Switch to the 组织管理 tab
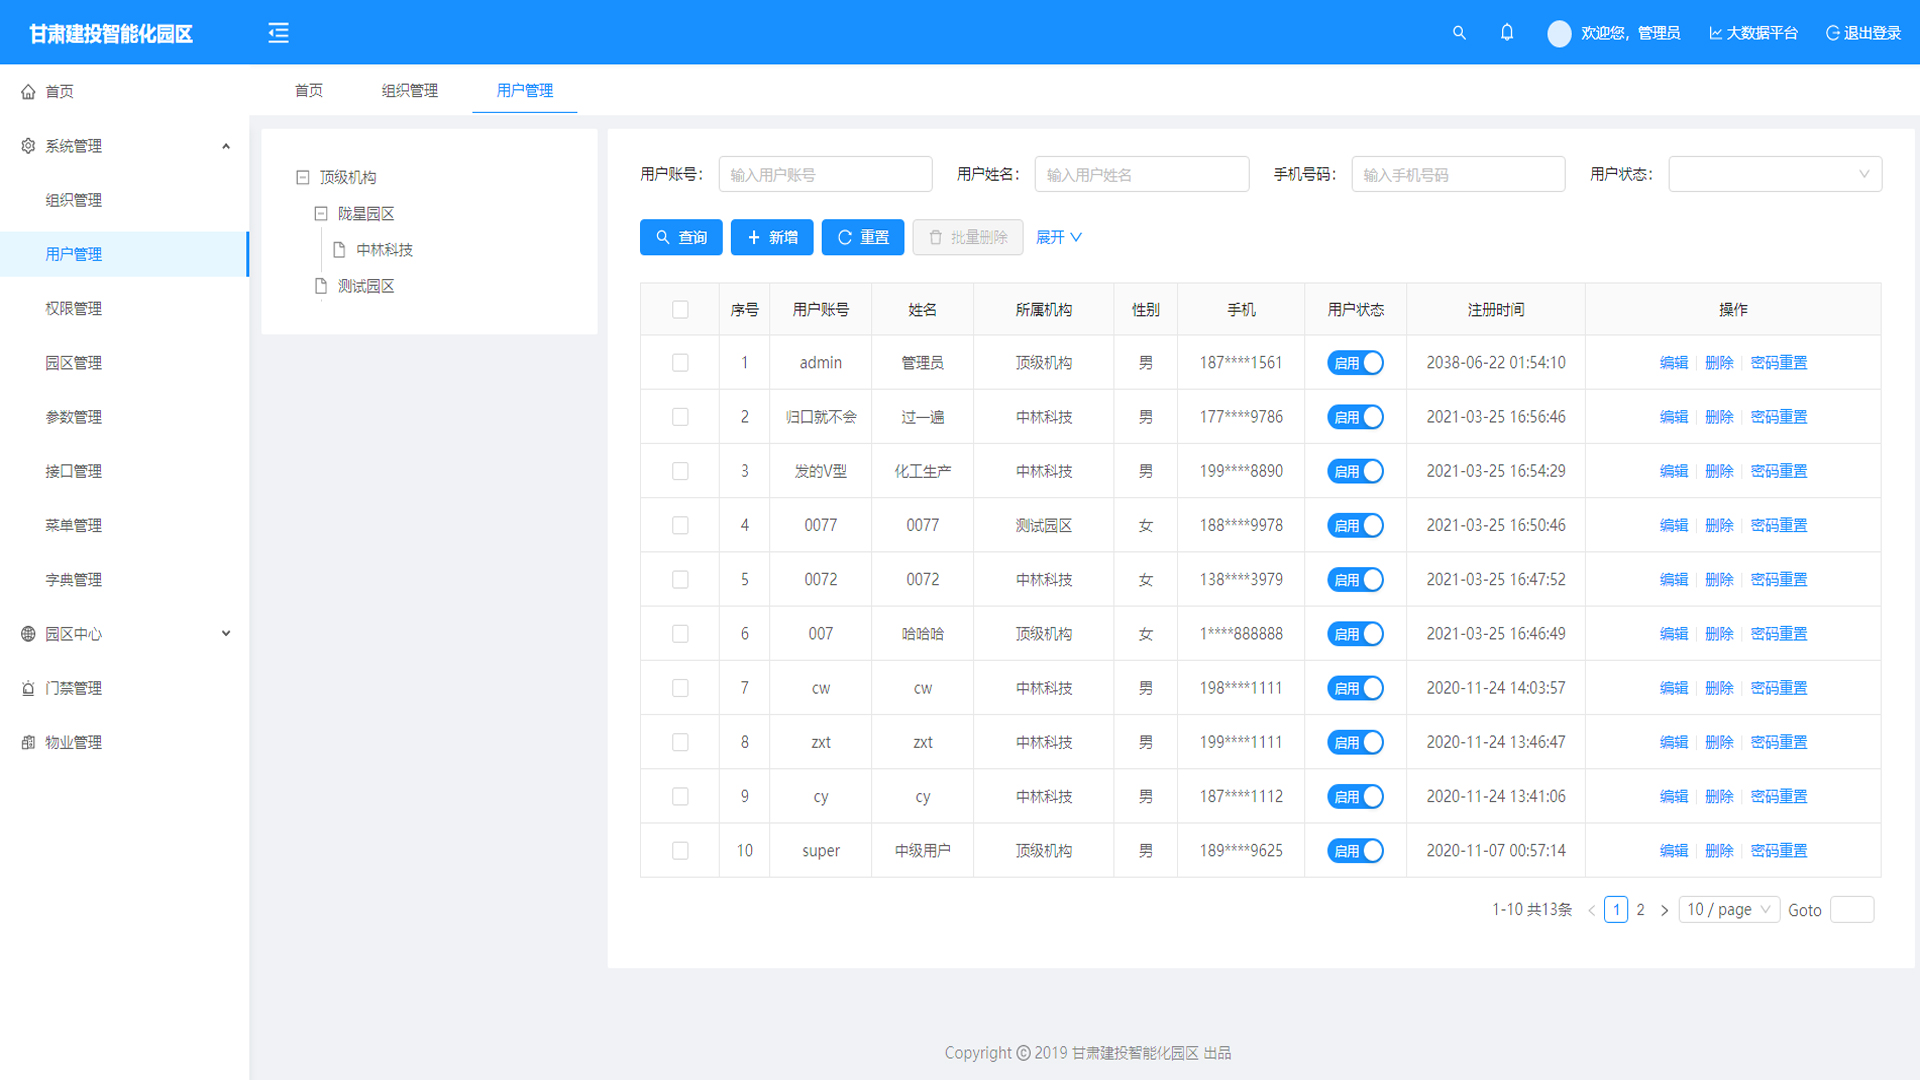Screen dimensions: 1920x1080 coord(409,90)
